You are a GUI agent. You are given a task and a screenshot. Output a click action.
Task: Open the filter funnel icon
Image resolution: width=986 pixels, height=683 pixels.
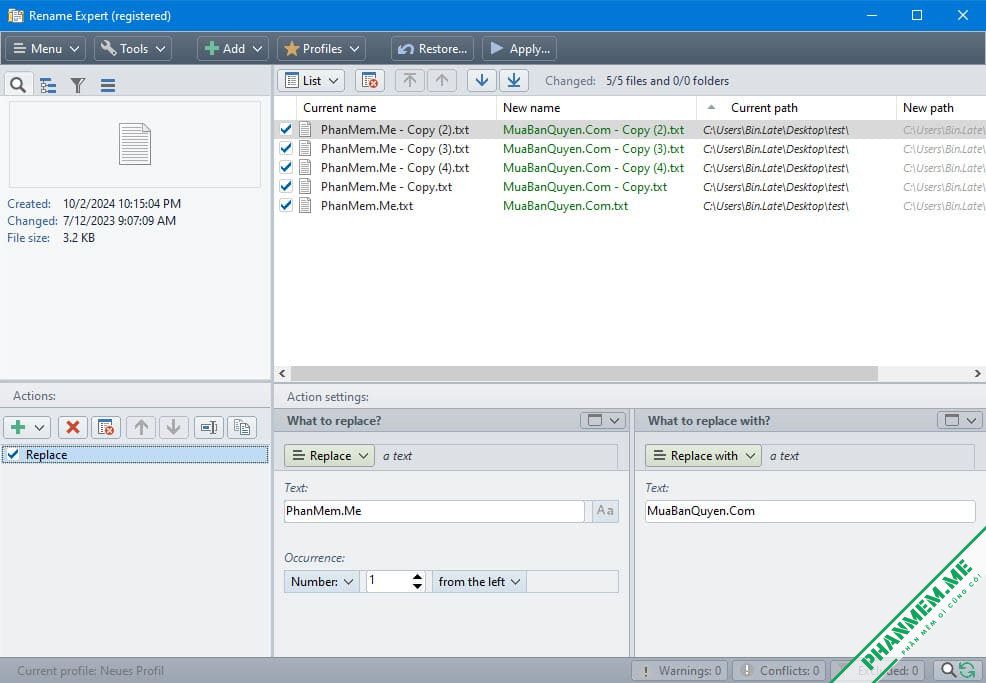pyautogui.click(x=77, y=85)
